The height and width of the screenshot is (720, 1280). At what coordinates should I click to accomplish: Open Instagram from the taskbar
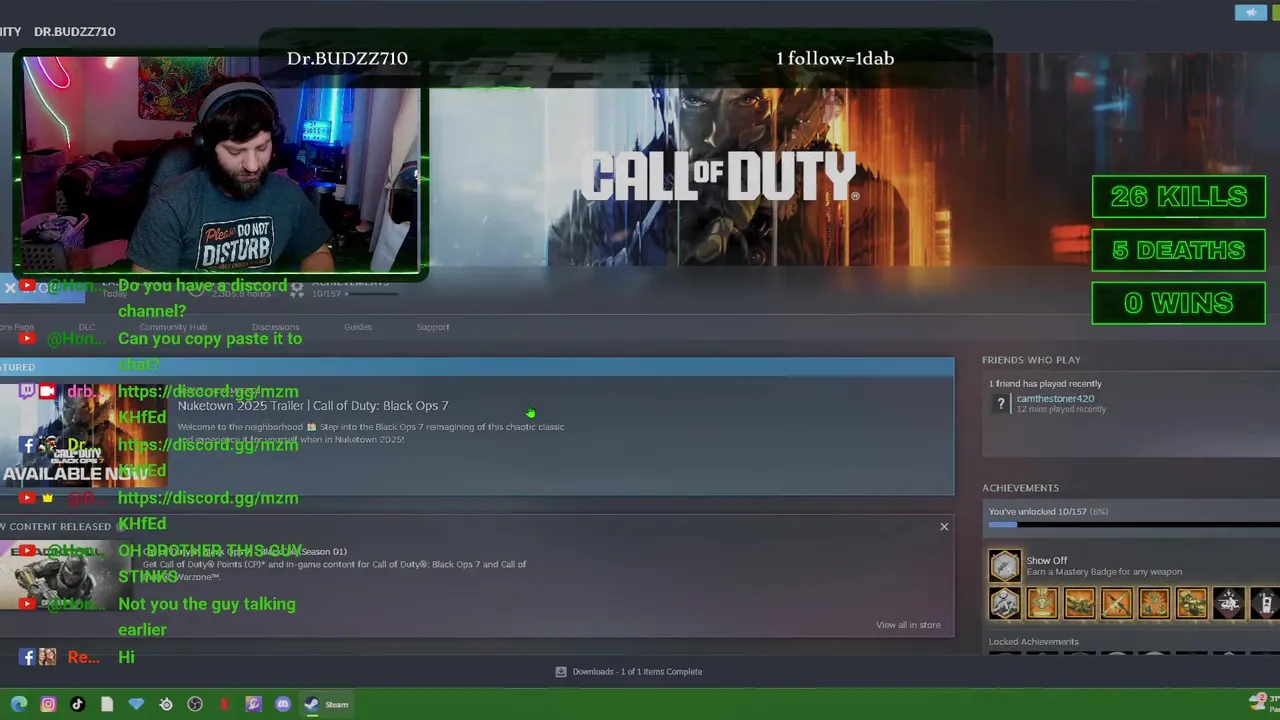48,704
